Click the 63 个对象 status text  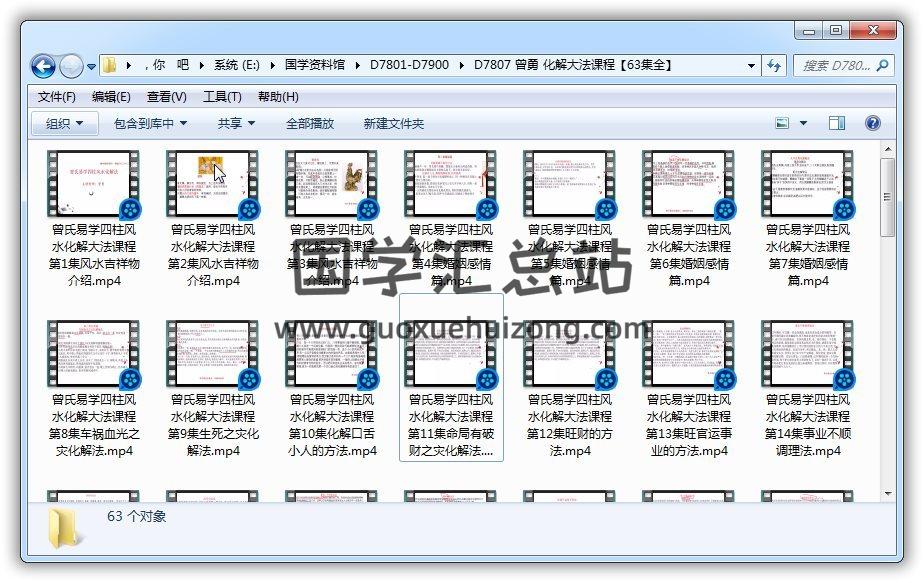(x=137, y=516)
